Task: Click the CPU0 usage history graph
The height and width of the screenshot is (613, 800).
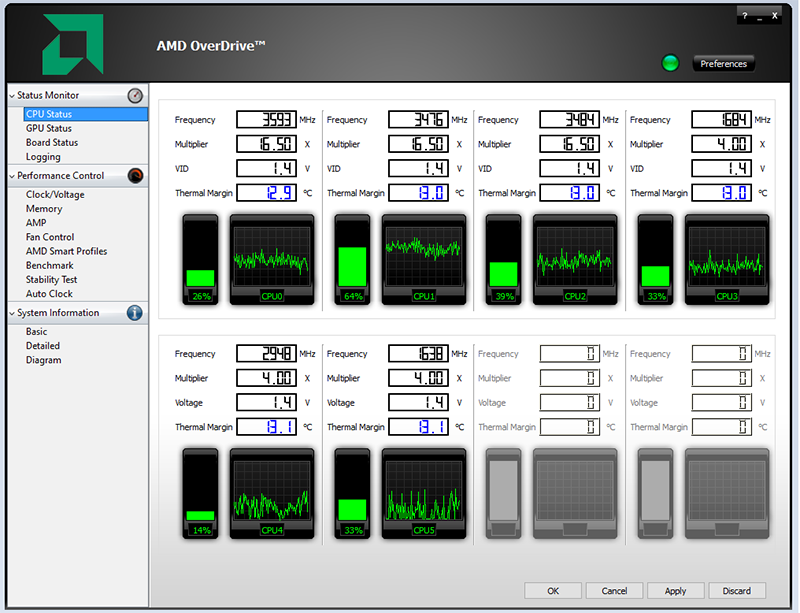Action: point(270,258)
